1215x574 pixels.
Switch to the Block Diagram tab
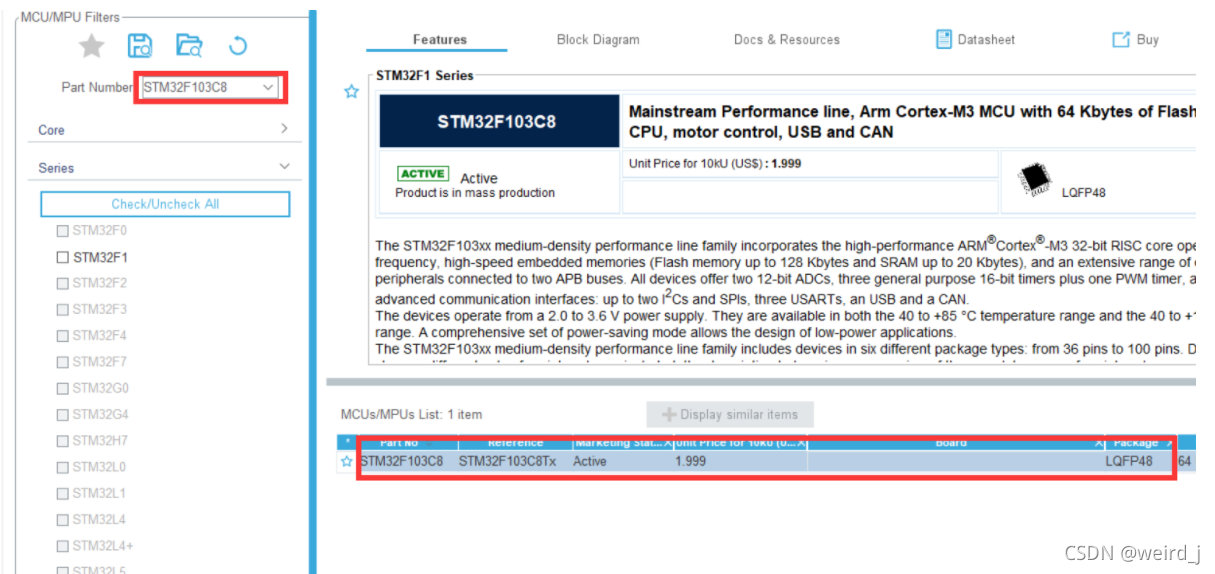pyautogui.click(x=598, y=40)
